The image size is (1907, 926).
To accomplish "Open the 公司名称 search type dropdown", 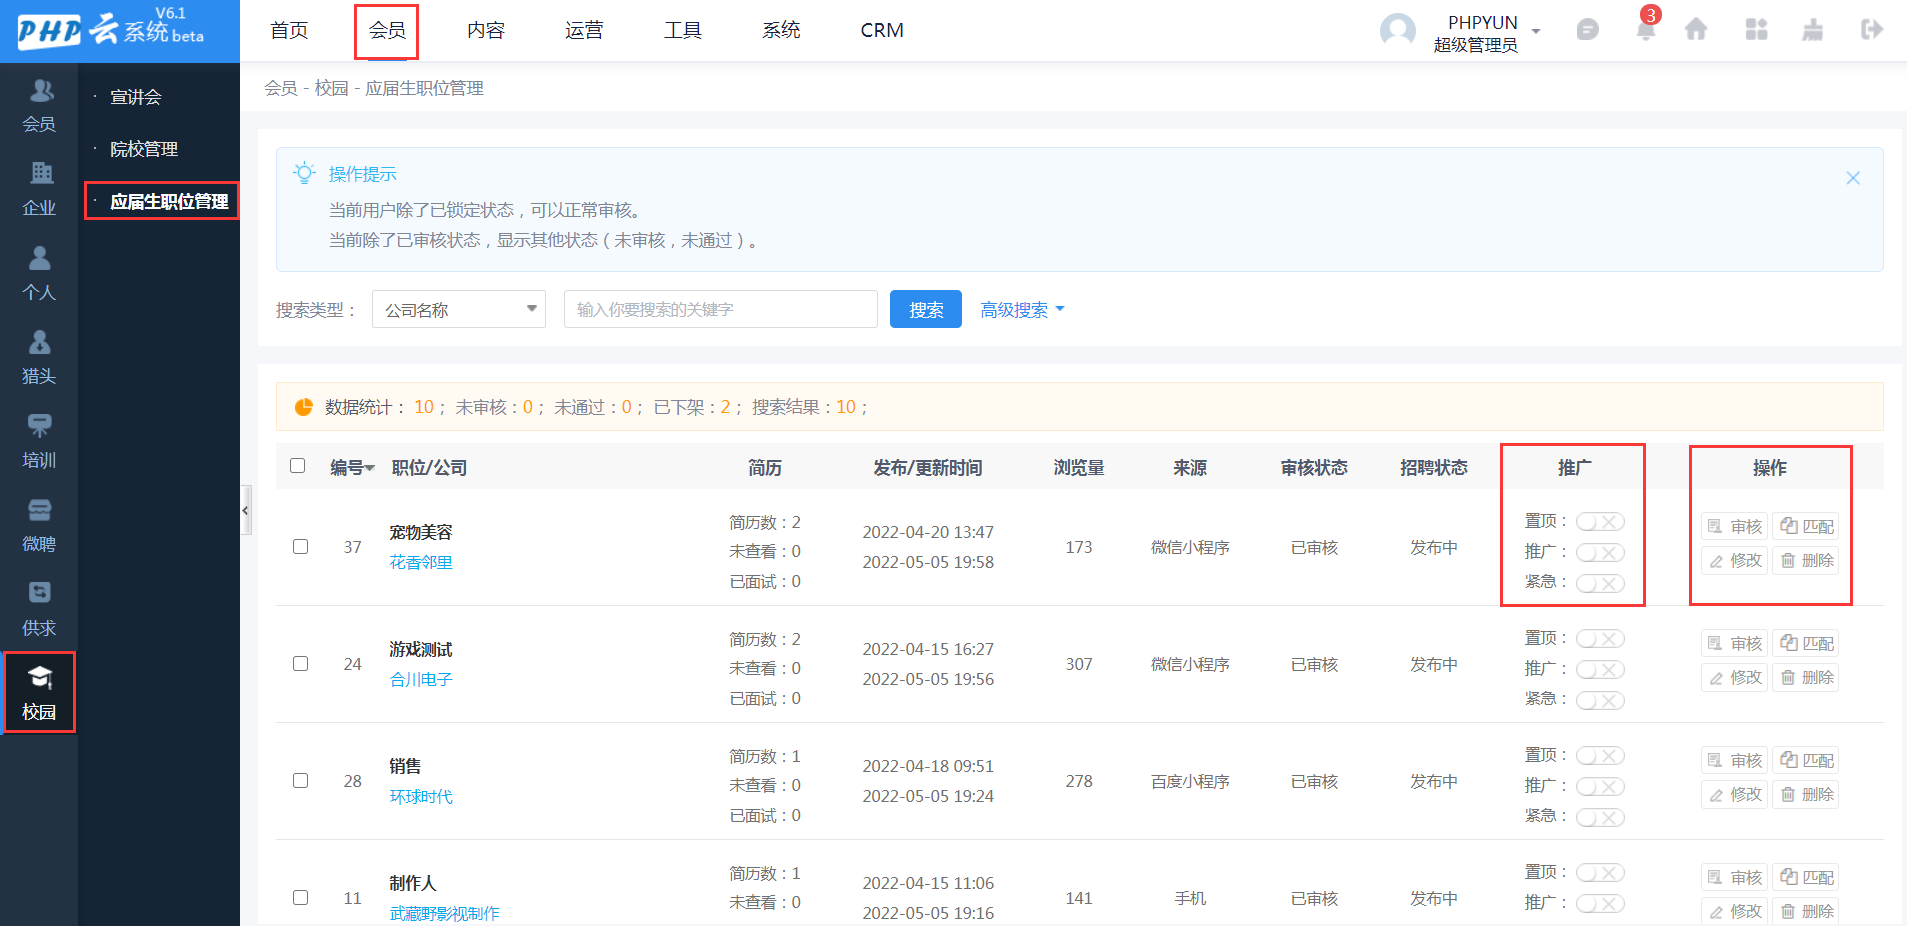I will pos(459,309).
